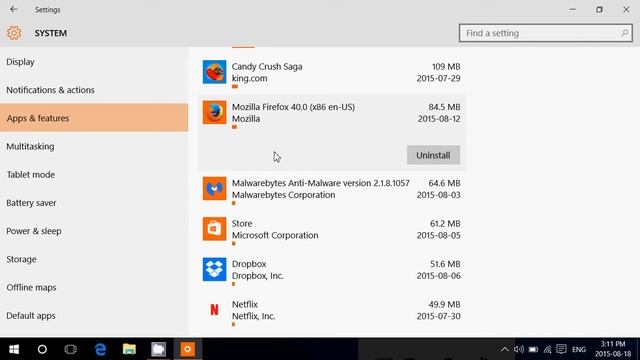Click the magnifier icon in search box
The height and width of the screenshot is (360, 640).
click(x=624, y=33)
